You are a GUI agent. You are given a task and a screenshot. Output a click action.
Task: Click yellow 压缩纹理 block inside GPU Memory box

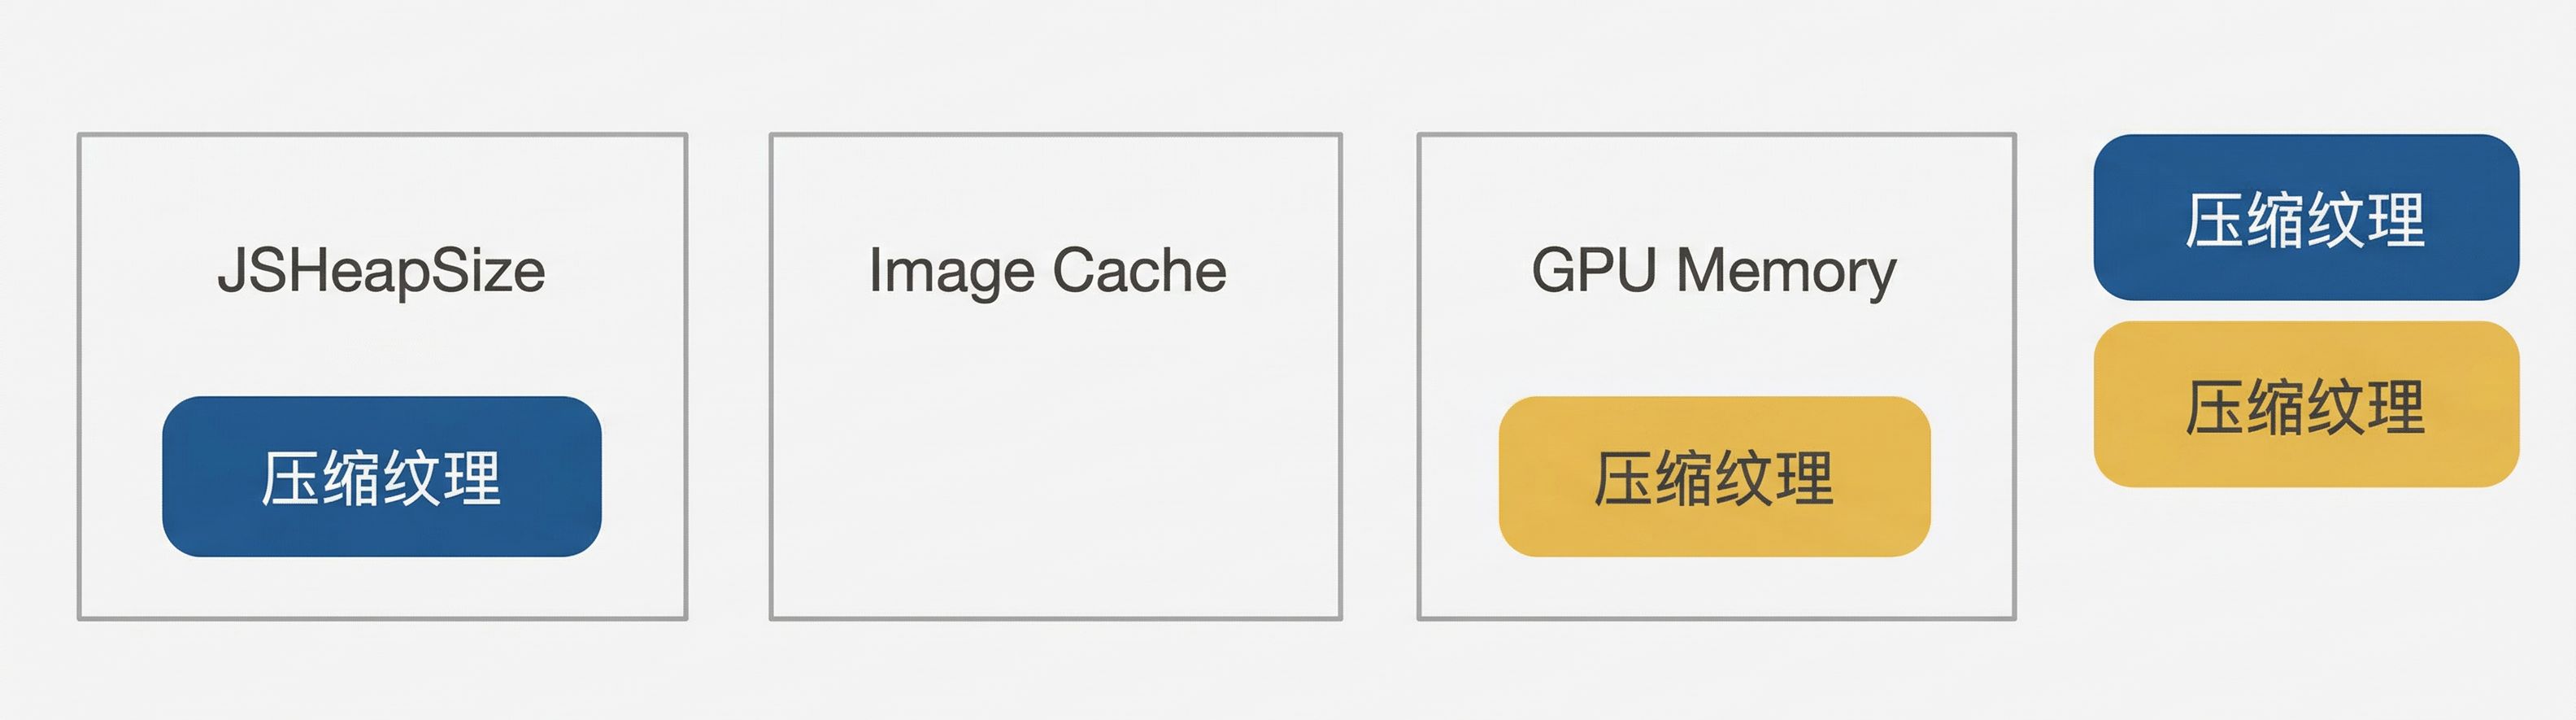[x=1714, y=476]
